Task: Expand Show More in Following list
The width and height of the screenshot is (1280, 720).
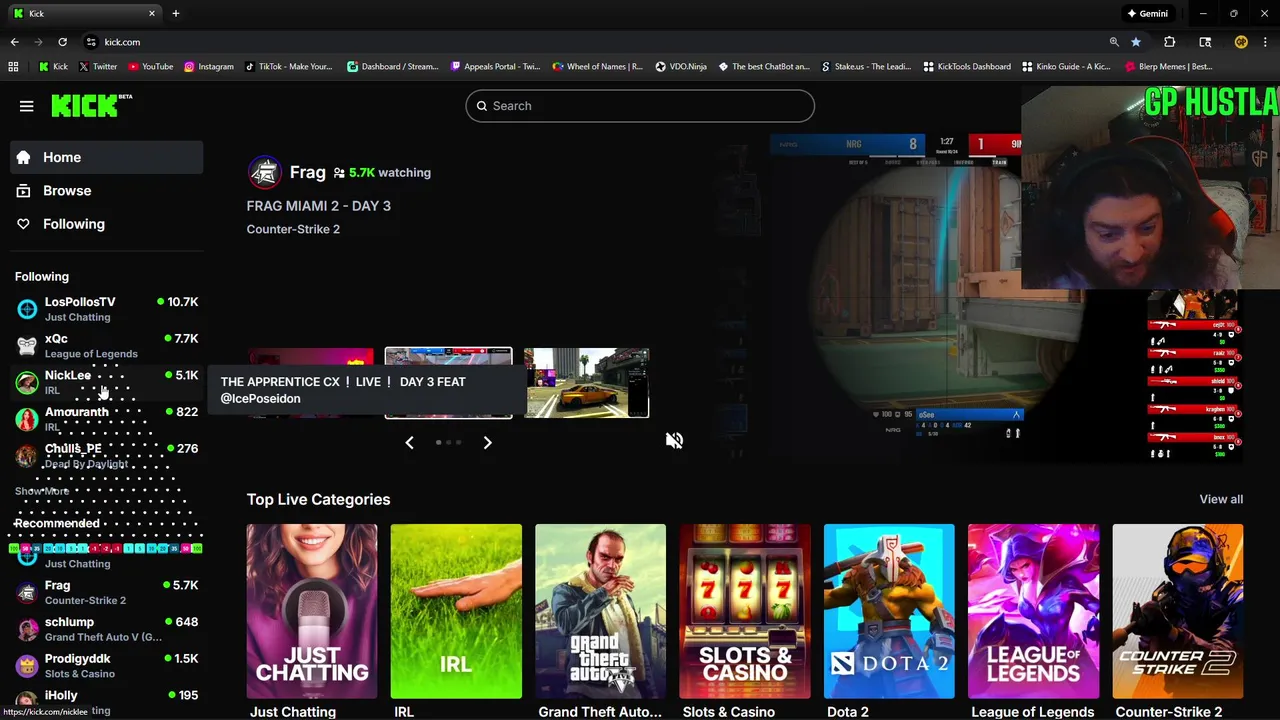Action: click(x=42, y=491)
